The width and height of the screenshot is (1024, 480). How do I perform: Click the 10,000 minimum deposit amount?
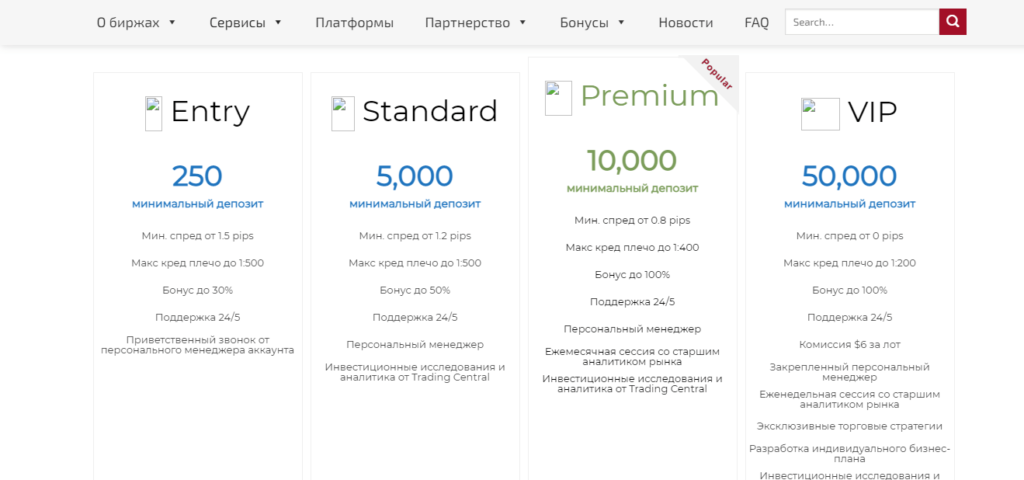(x=632, y=160)
